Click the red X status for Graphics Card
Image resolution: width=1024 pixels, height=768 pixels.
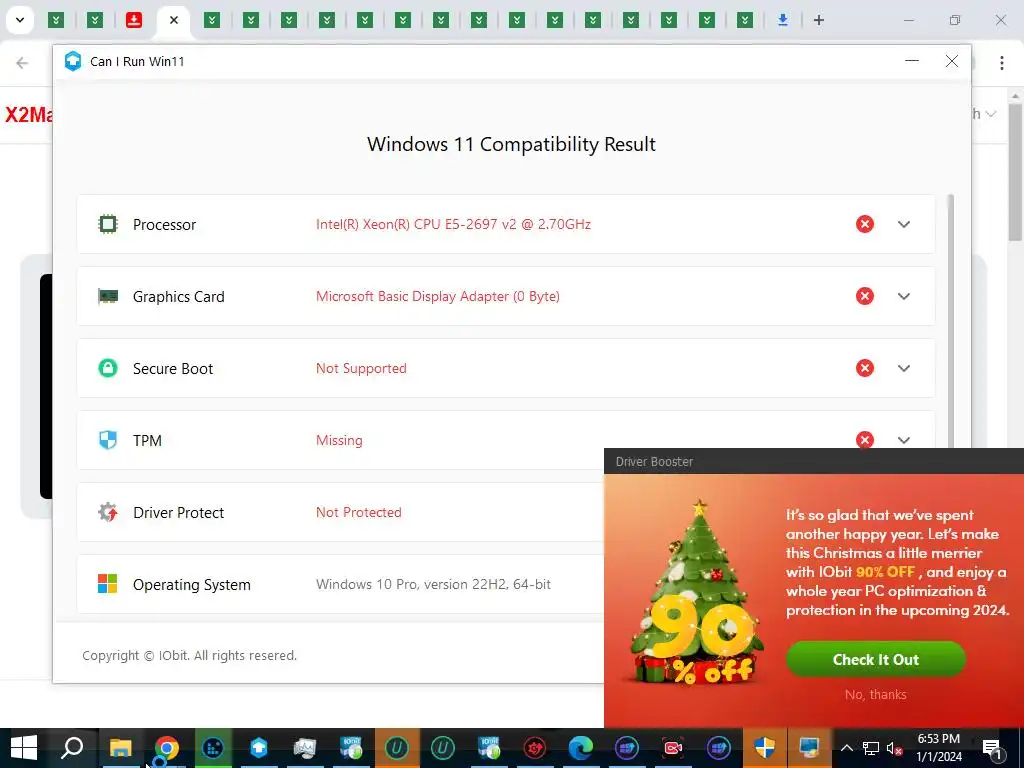coord(865,296)
